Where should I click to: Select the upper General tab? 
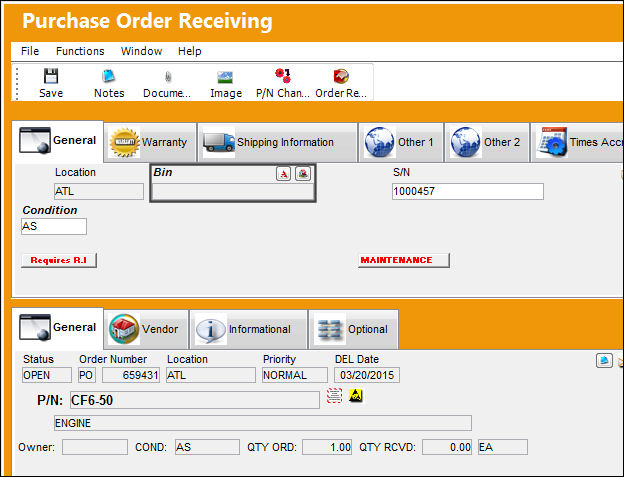[58, 141]
